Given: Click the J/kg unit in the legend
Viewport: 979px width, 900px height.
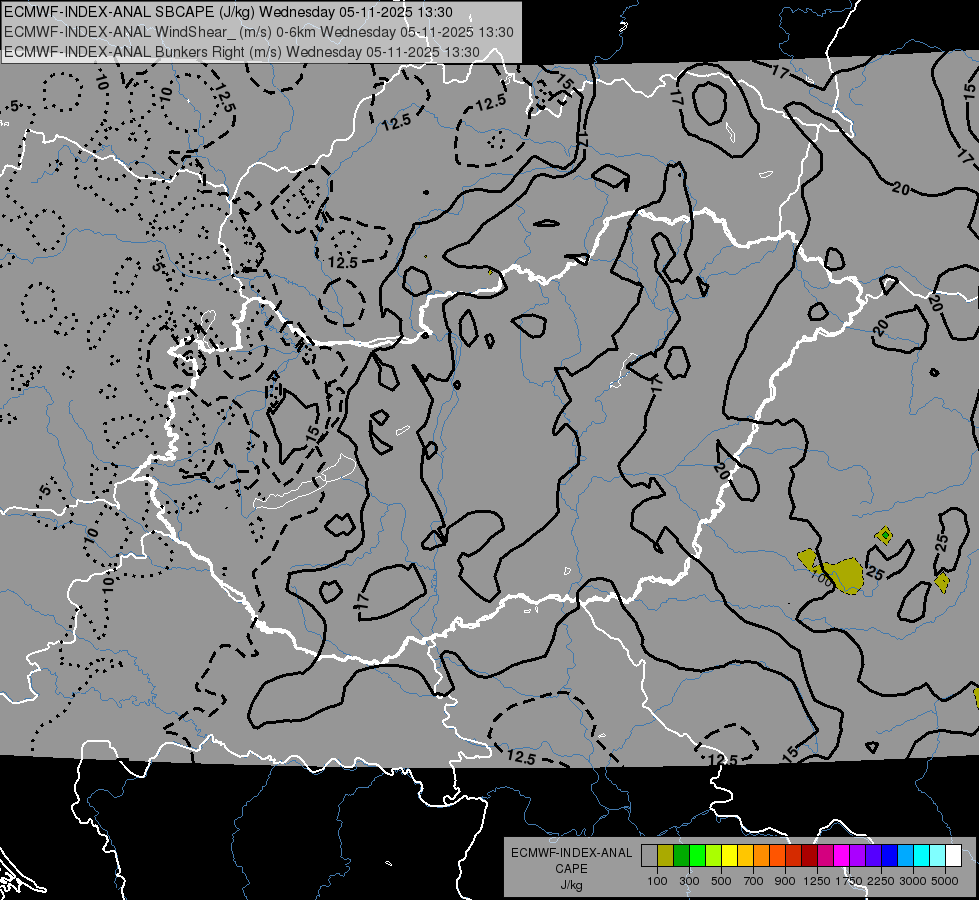Looking at the screenshot, I should coord(571,885).
